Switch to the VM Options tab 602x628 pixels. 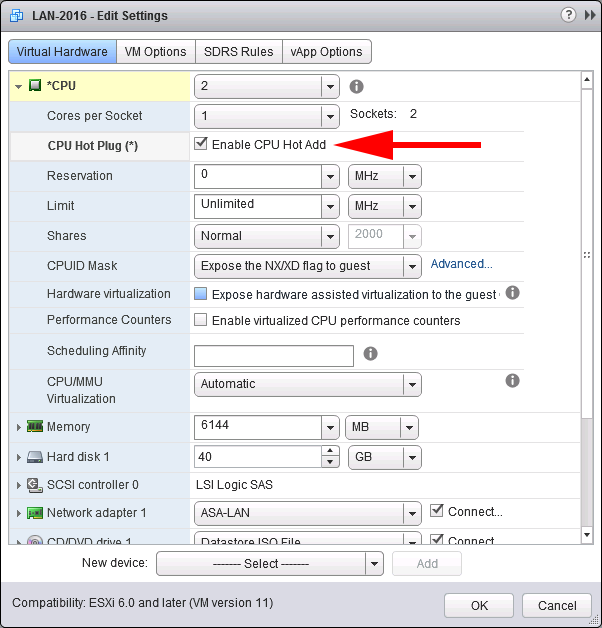coord(155,52)
